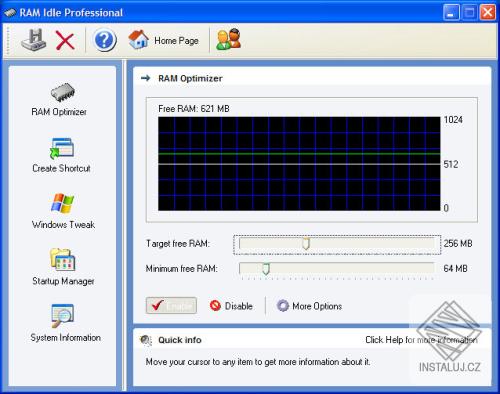Open help with the blue question mark icon

[104, 40]
